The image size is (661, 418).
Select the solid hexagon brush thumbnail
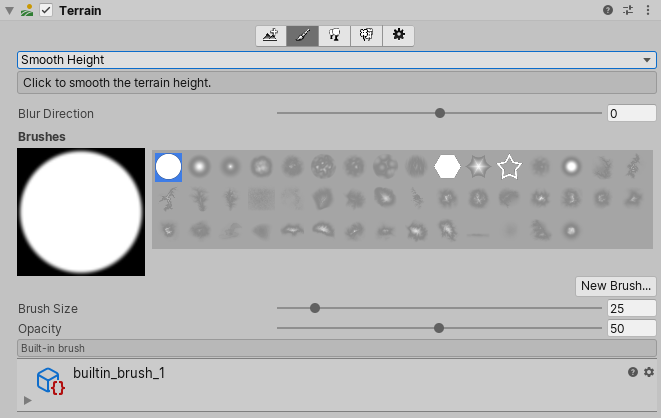click(x=447, y=167)
